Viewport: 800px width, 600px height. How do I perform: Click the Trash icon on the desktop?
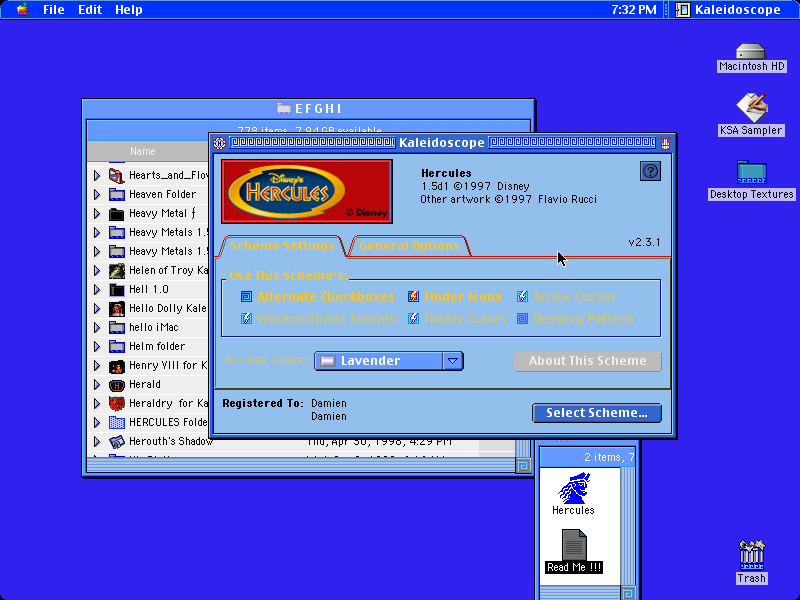(x=752, y=555)
